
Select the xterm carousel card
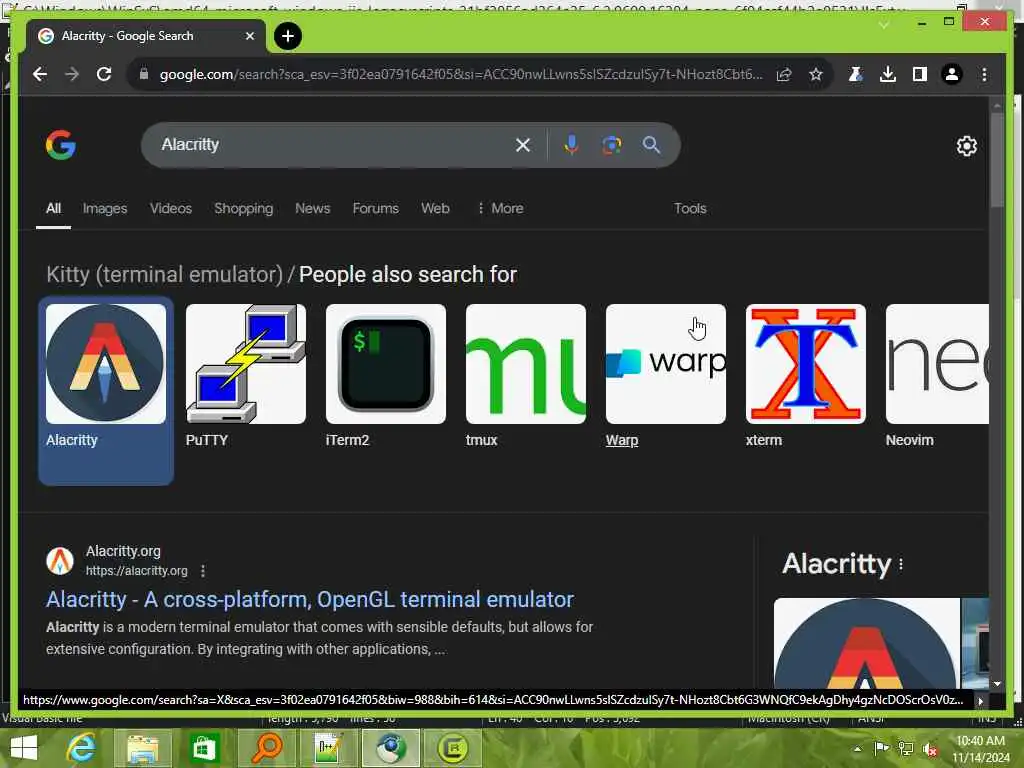coord(805,376)
